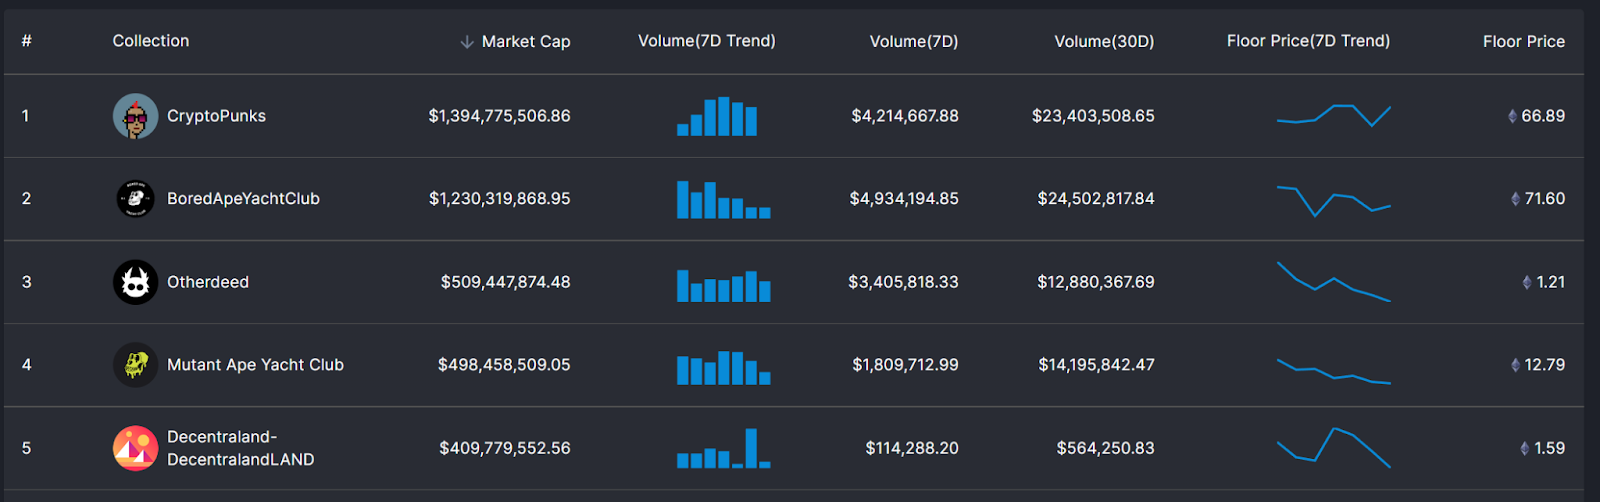Image resolution: width=1600 pixels, height=502 pixels.
Task: Sort table by Volume(7D) column header
Action: (x=913, y=42)
